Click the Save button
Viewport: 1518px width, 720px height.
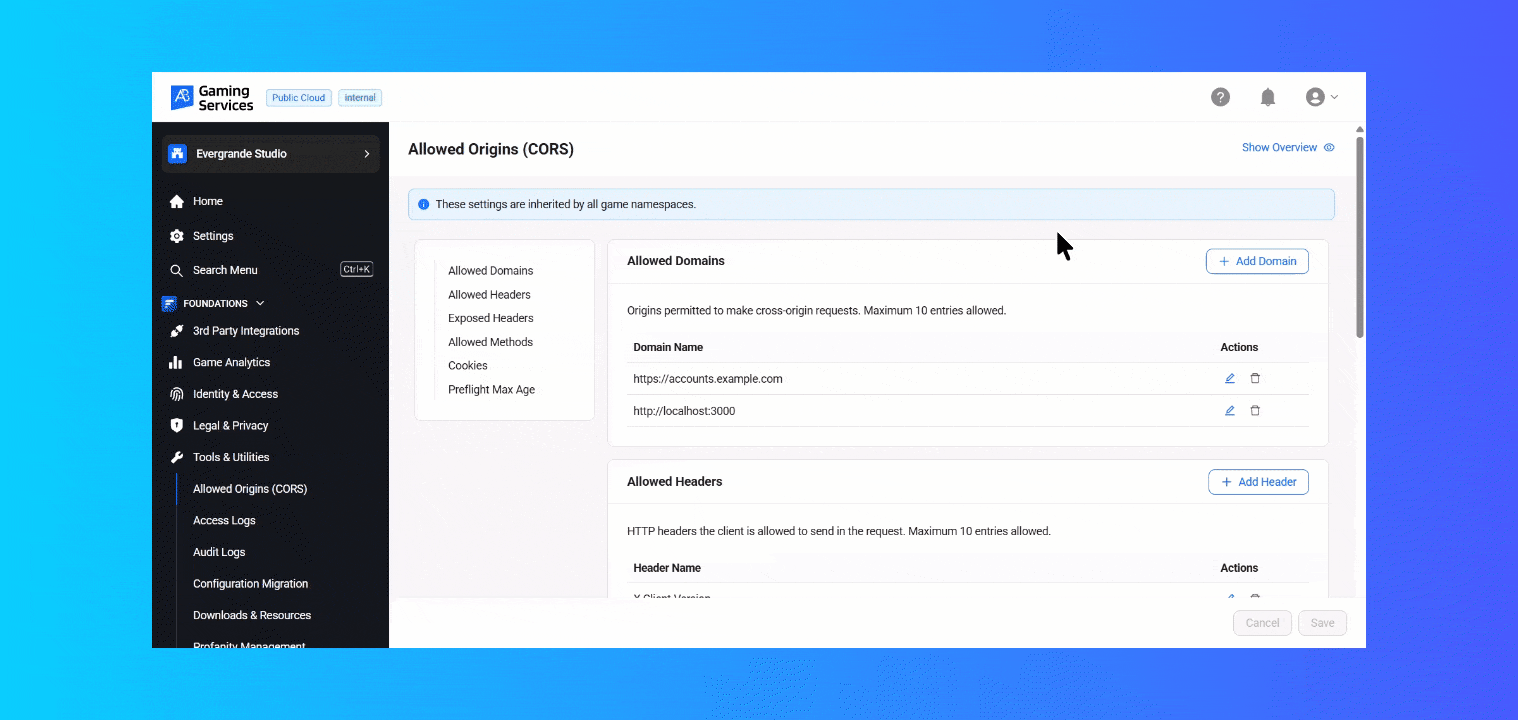click(1322, 623)
